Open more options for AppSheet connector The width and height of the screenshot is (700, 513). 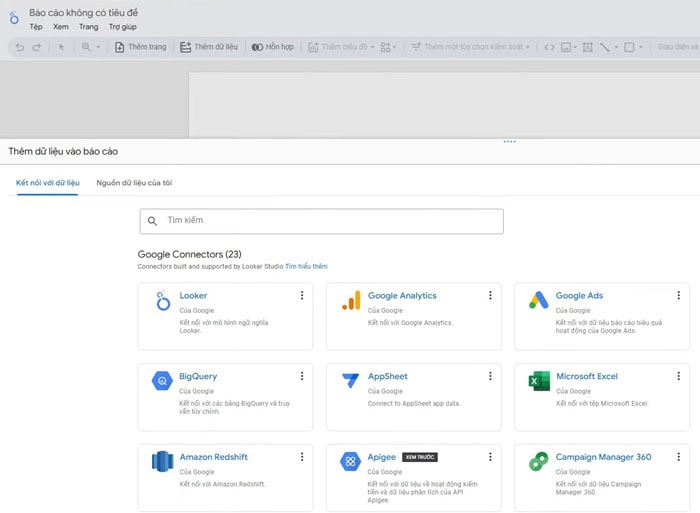[490, 376]
